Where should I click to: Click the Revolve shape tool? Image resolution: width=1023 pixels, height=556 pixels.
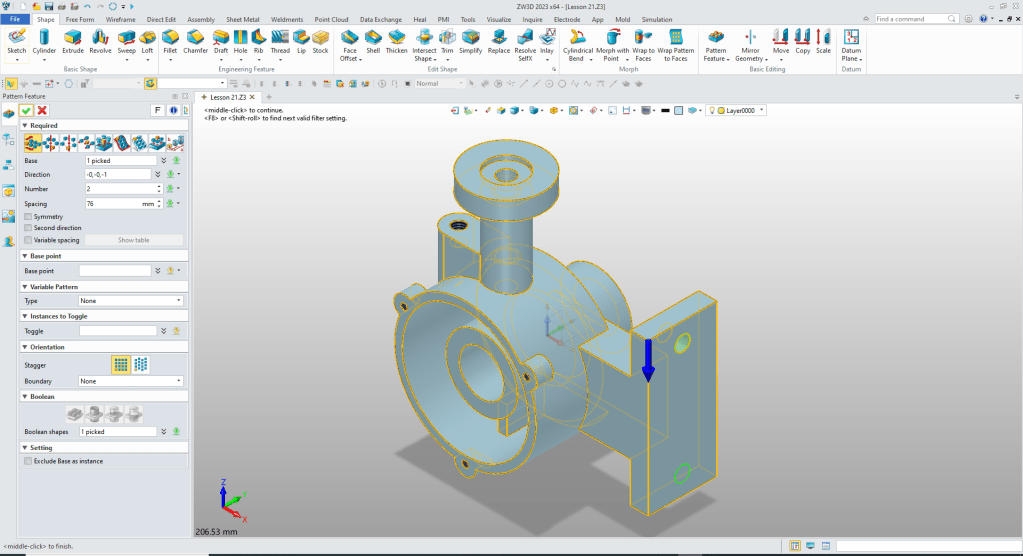(x=100, y=39)
